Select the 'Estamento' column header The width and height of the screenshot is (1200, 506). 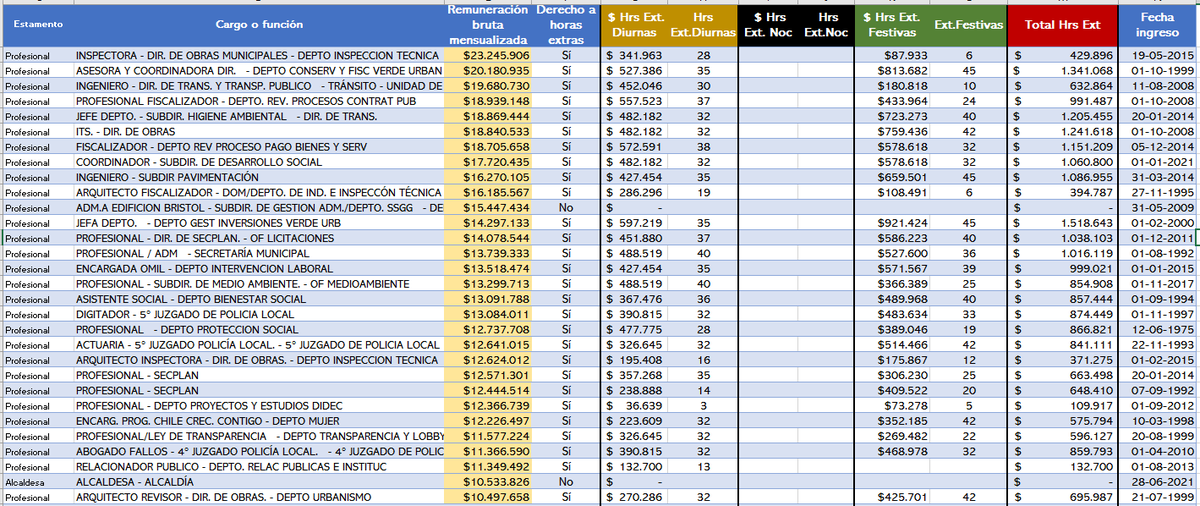pyautogui.click(x=37, y=25)
